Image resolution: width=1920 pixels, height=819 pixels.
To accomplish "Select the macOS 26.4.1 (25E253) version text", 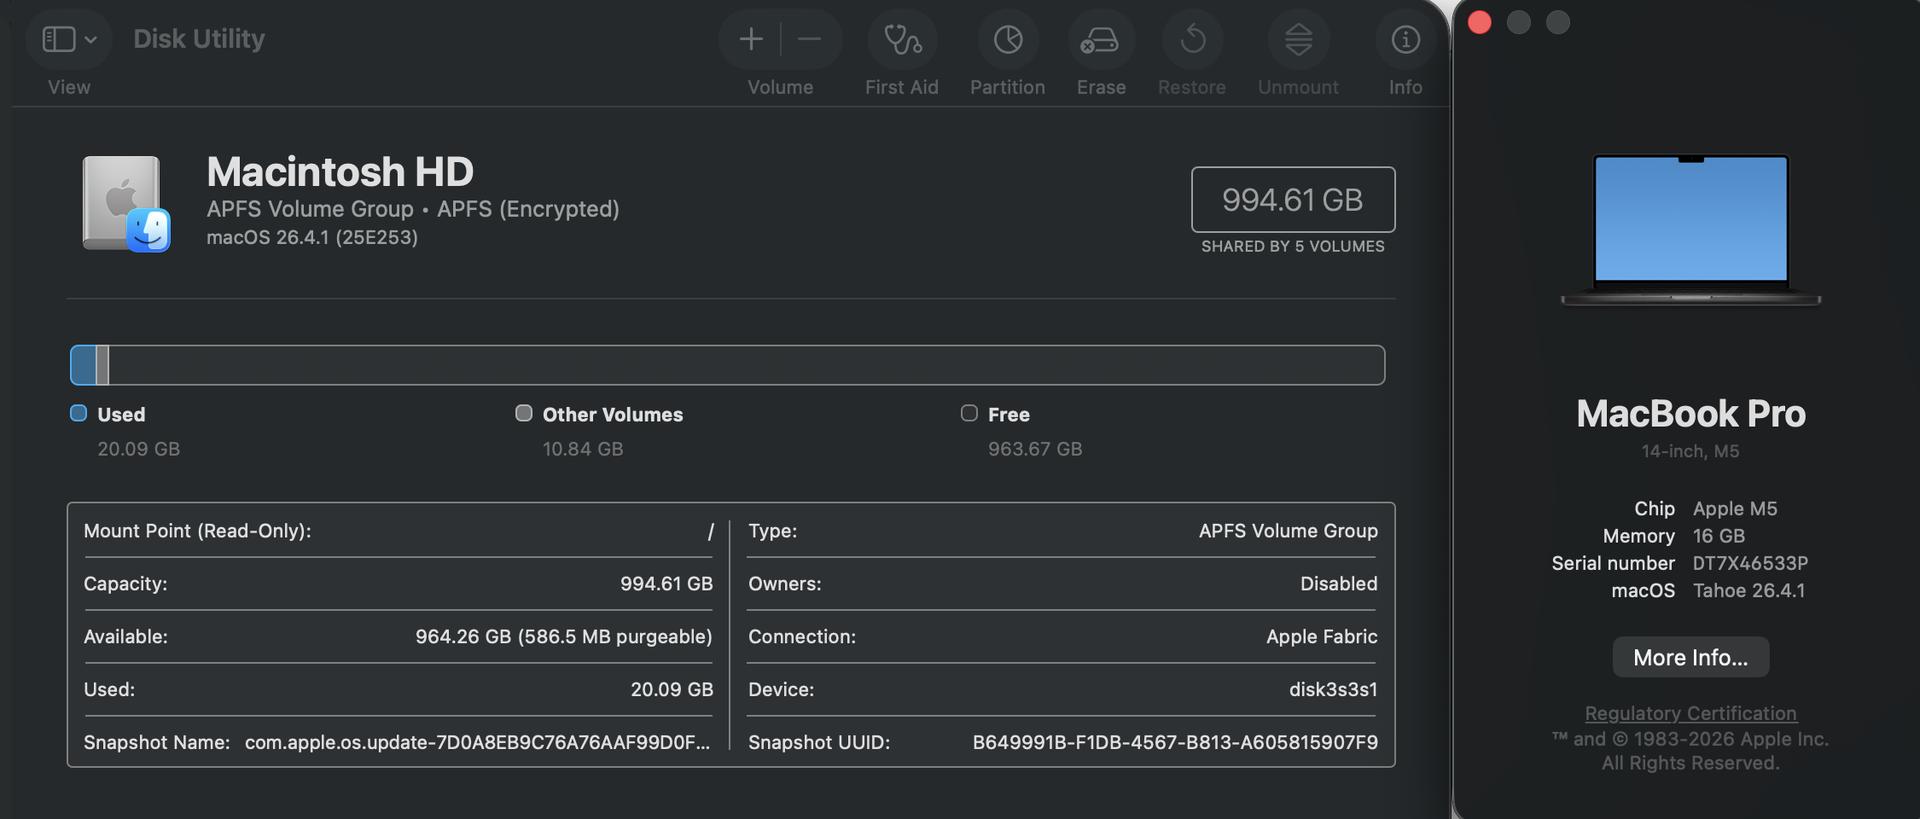I will tap(312, 237).
